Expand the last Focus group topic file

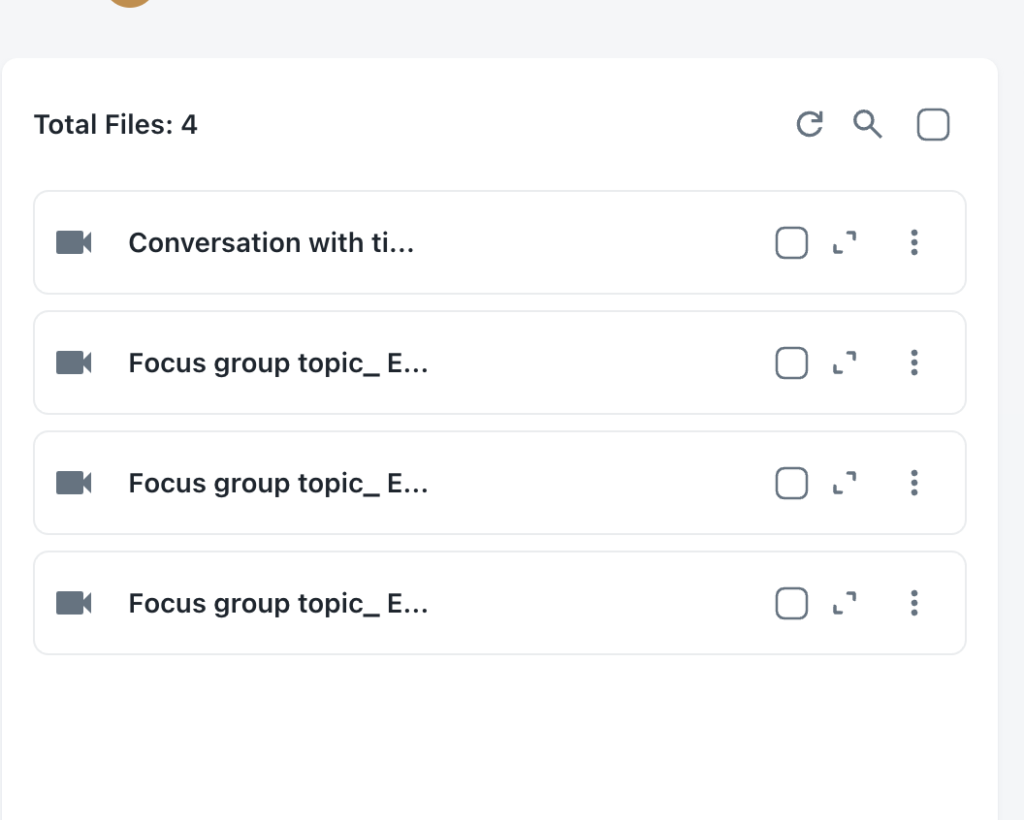click(846, 603)
